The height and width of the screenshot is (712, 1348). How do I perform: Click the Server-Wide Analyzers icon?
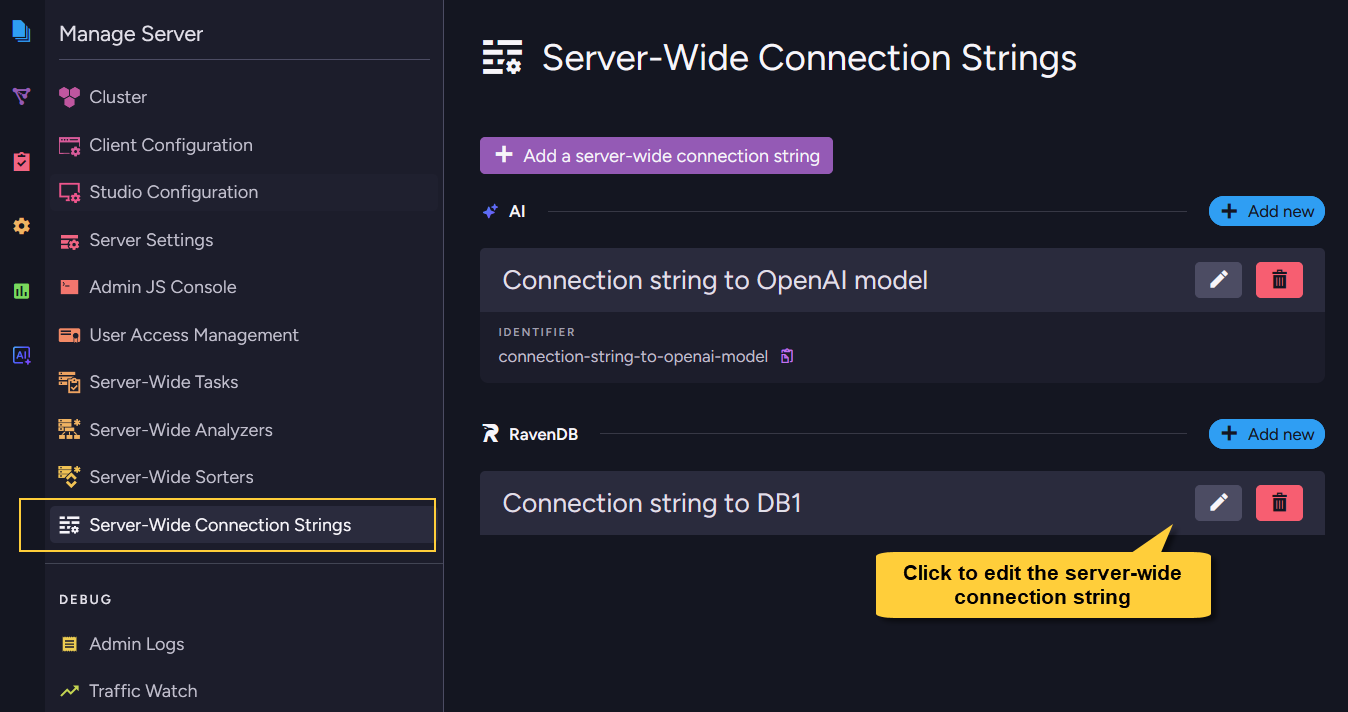69,430
